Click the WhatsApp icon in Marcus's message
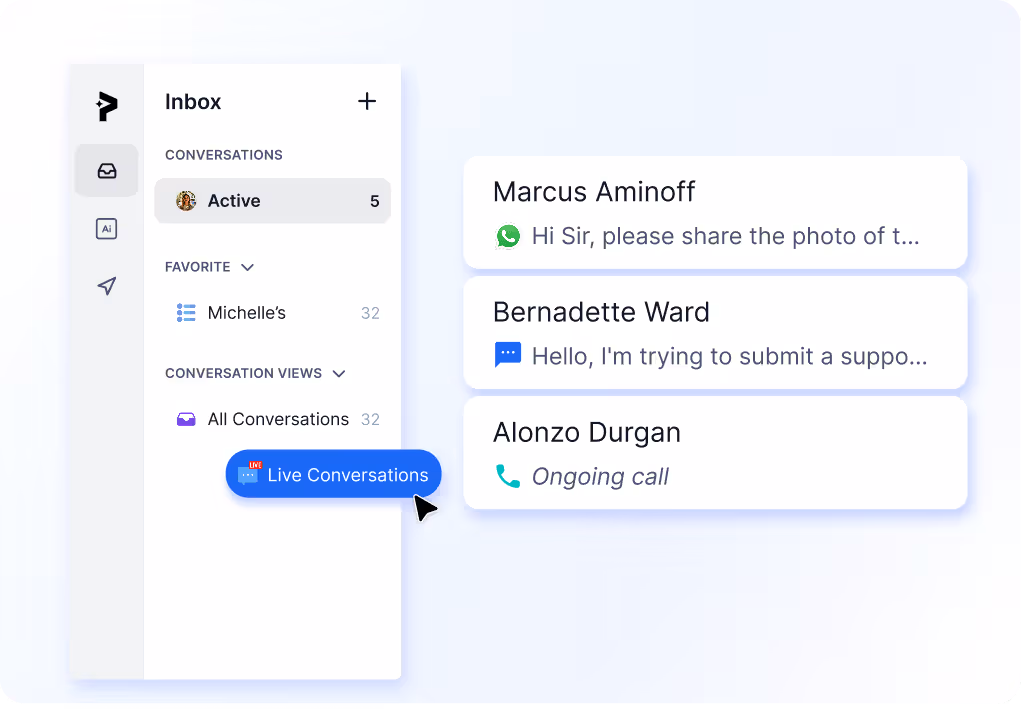Image resolution: width=1034 pixels, height=709 pixels. tap(508, 236)
